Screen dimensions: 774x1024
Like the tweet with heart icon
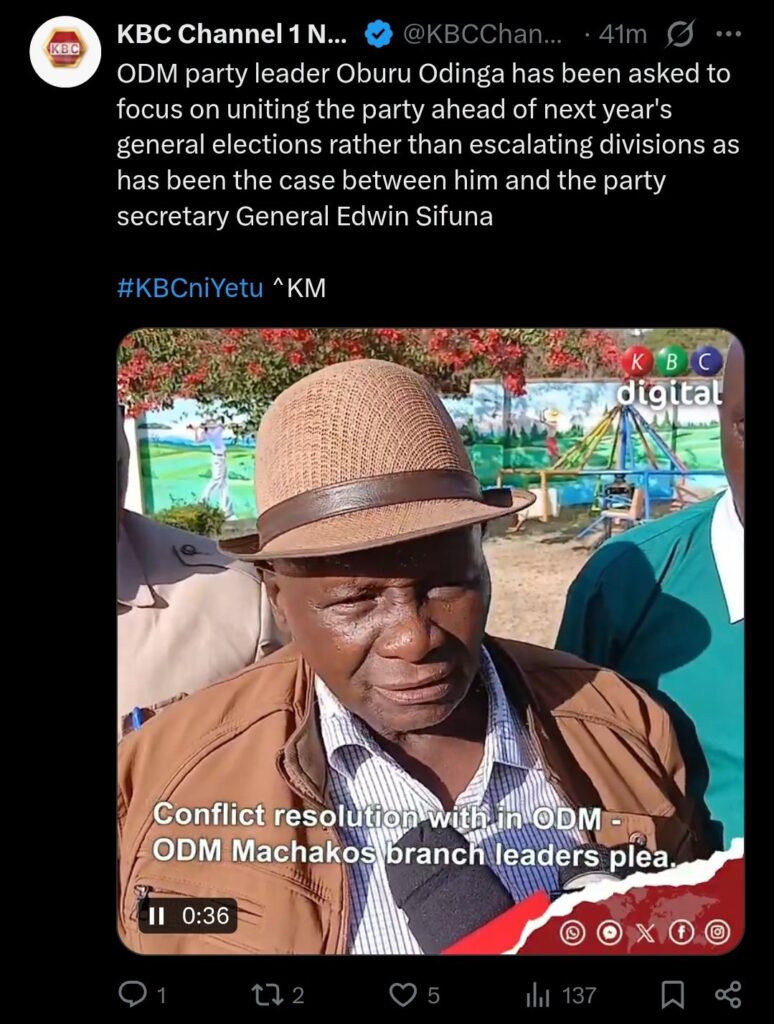pyautogui.click(x=404, y=995)
